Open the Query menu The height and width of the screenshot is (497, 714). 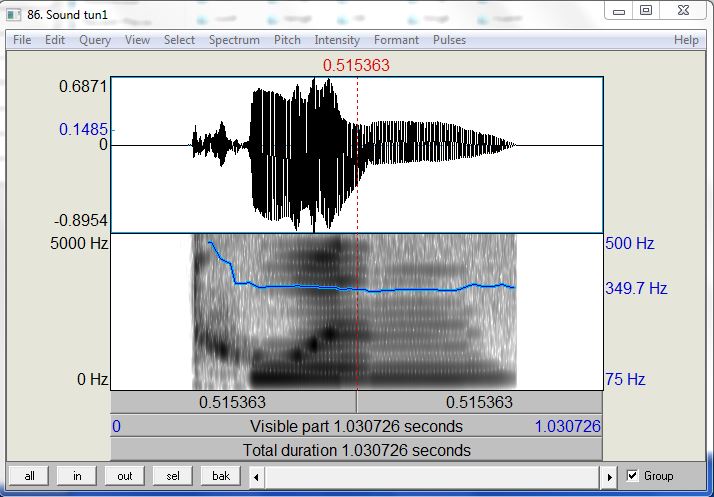click(95, 40)
